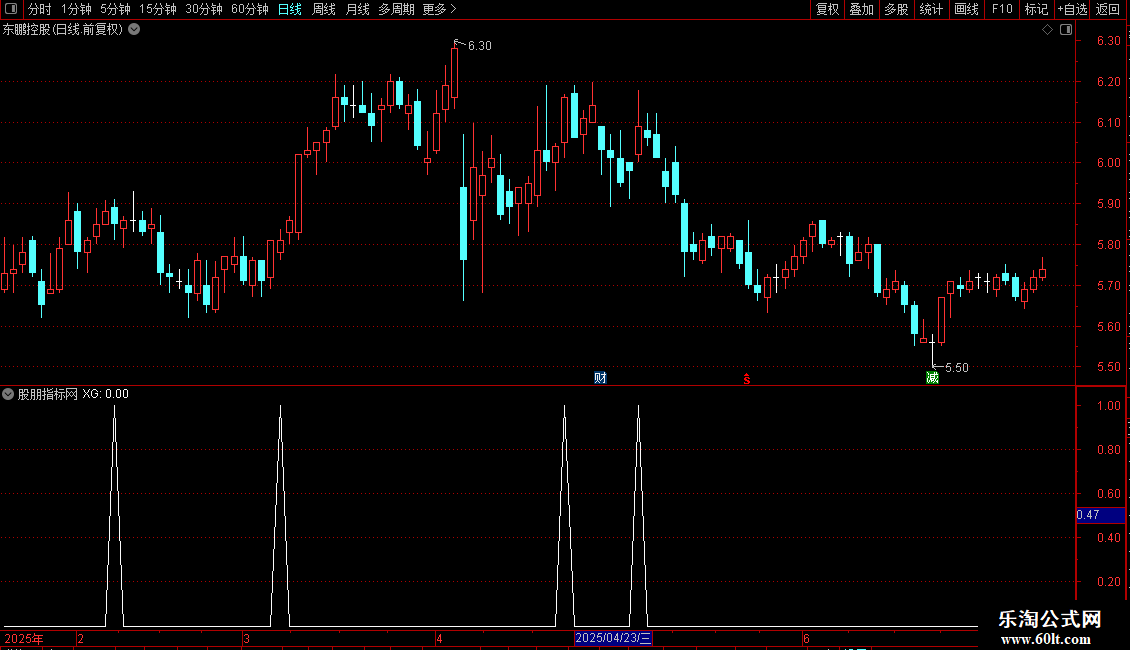Open 多股 multi-stock view
Viewport: 1130px width, 650px height.
[896, 9]
